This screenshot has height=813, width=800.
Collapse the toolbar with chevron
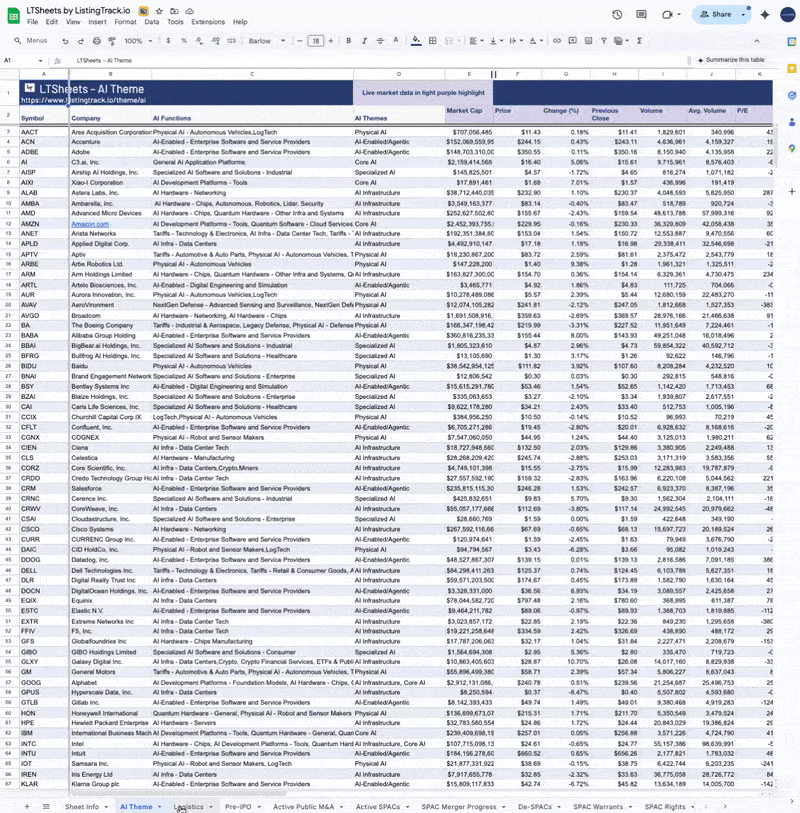[756, 41]
